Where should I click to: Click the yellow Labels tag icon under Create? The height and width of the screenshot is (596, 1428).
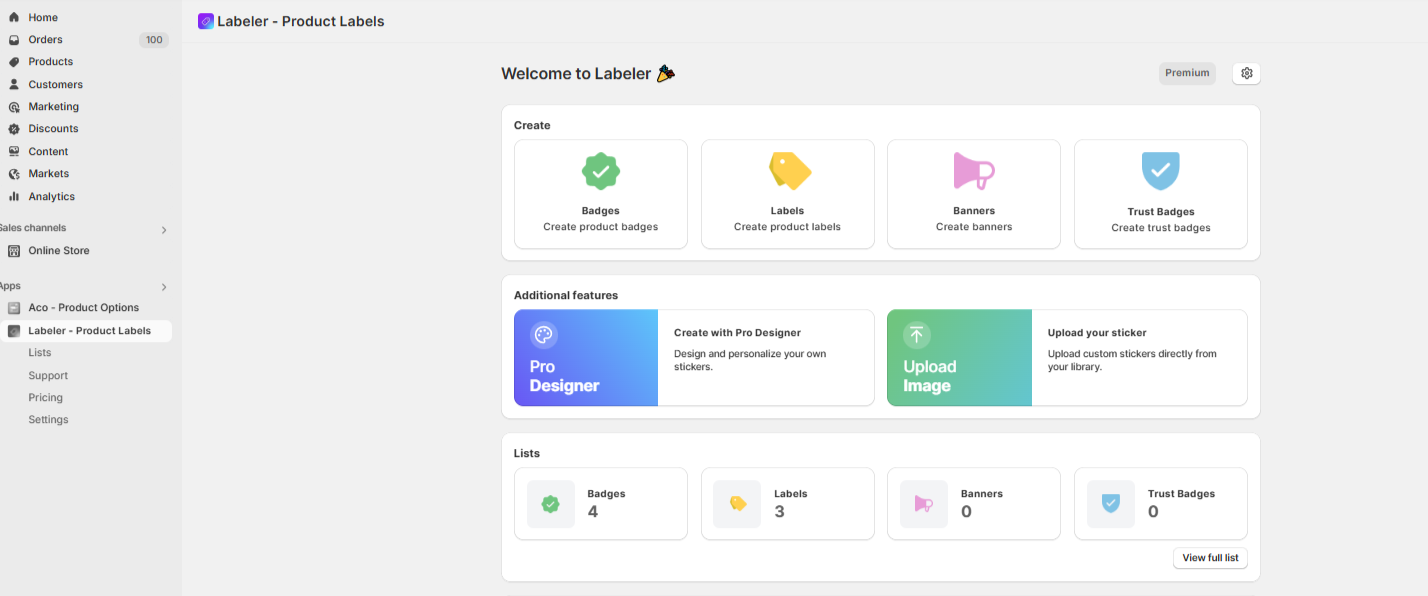[x=789, y=171]
